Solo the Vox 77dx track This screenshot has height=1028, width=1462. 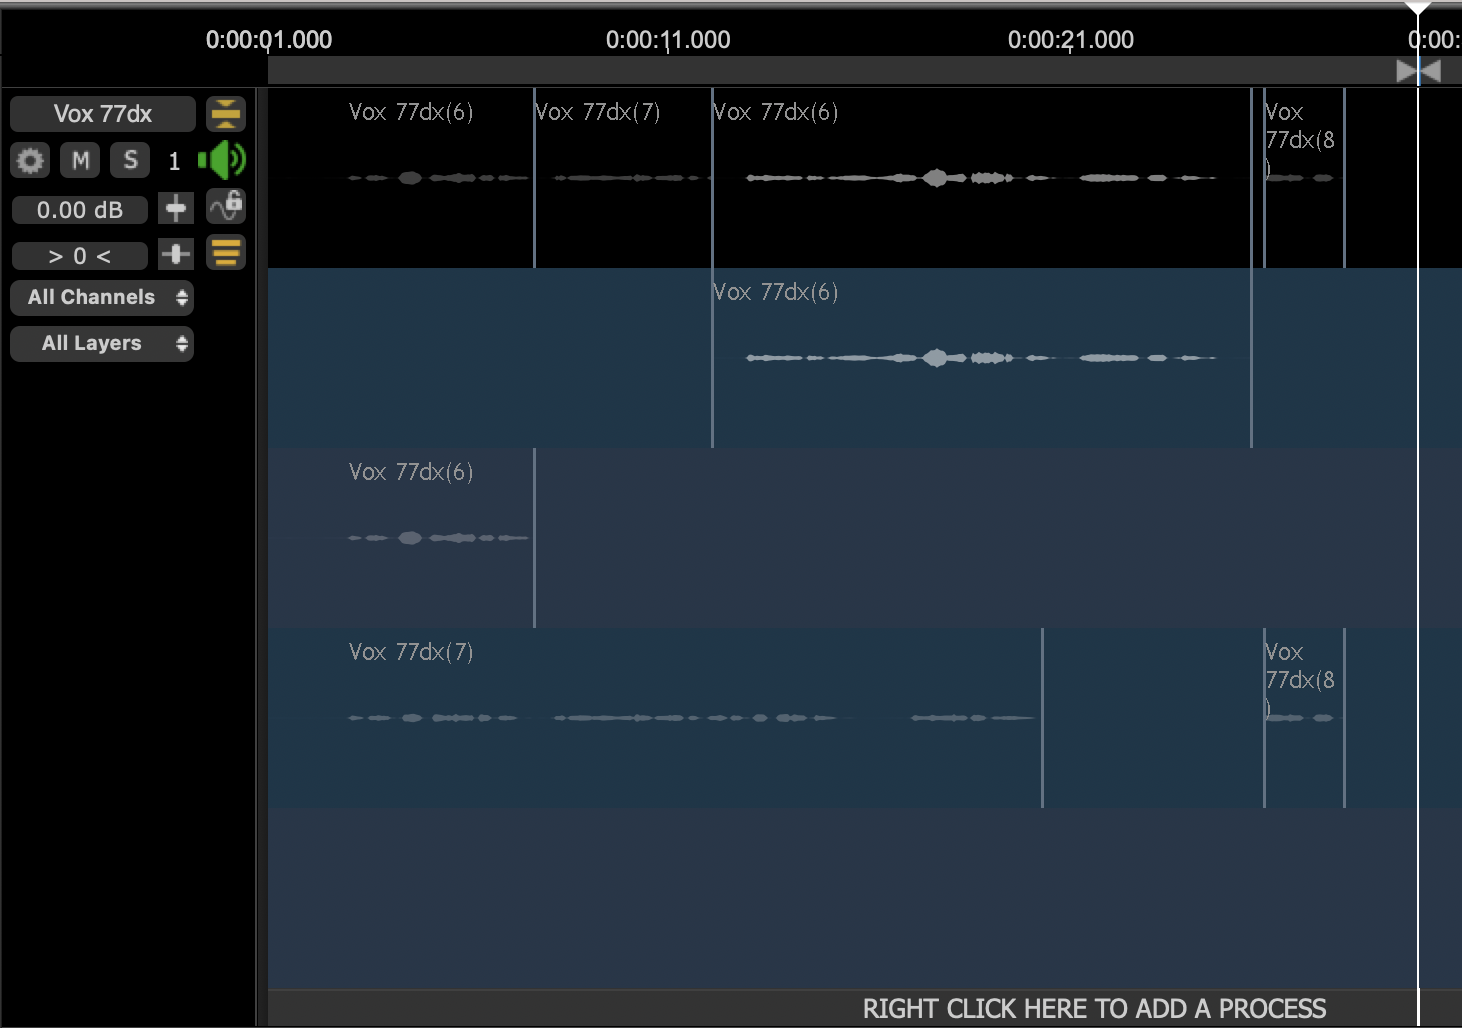tap(129, 160)
